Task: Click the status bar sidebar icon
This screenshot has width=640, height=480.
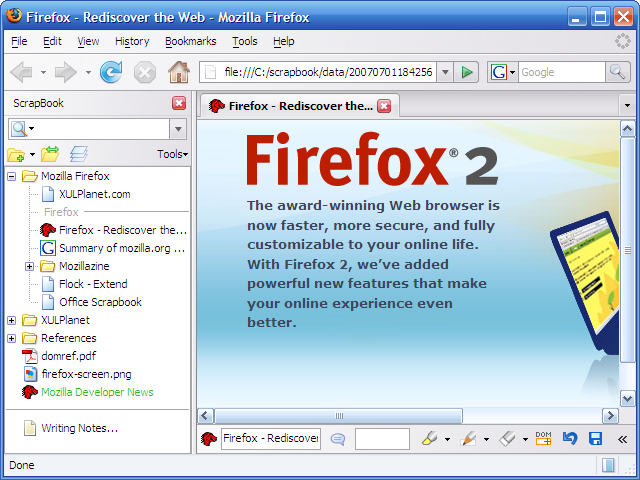Action: pos(608,465)
